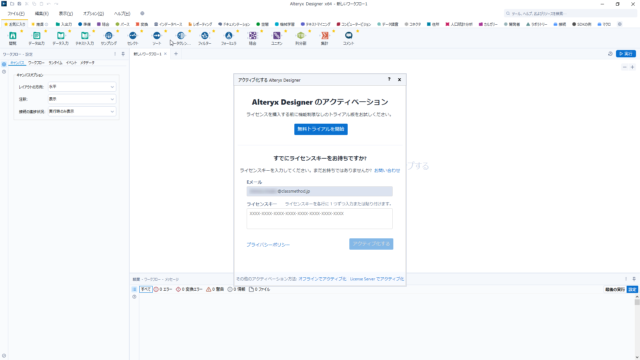Expand the annotations (注釈) dropdown
This screenshot has width=640, height=360.
click(82, 99)
